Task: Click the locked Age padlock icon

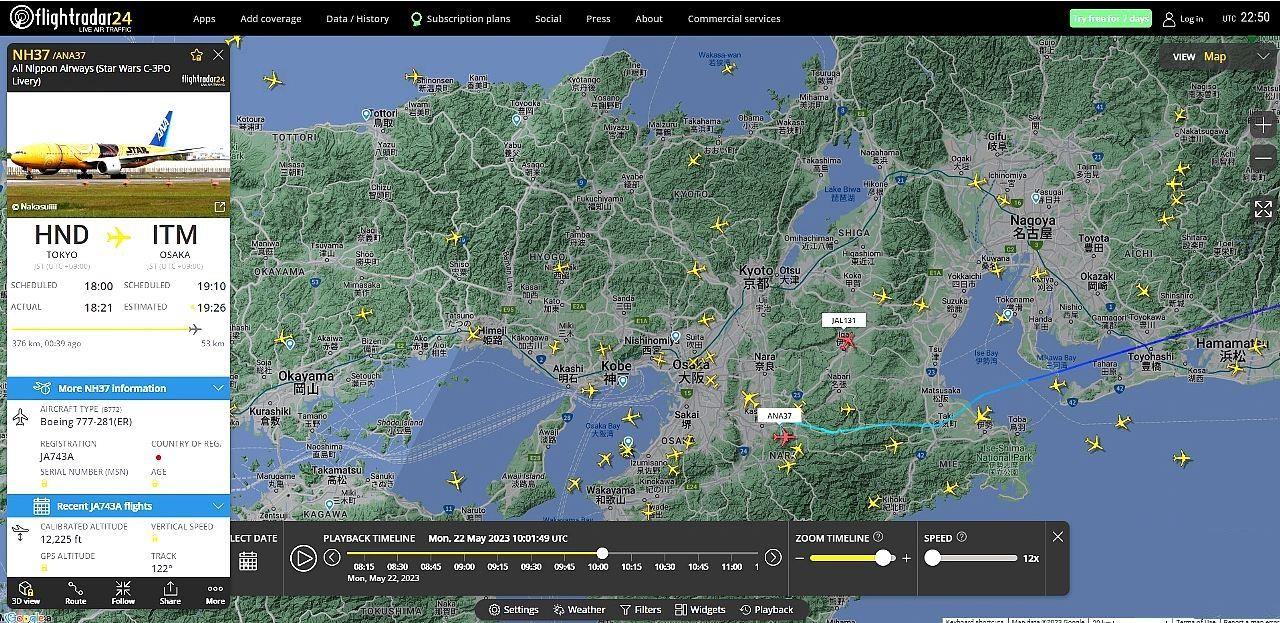Action: [155, 484]
